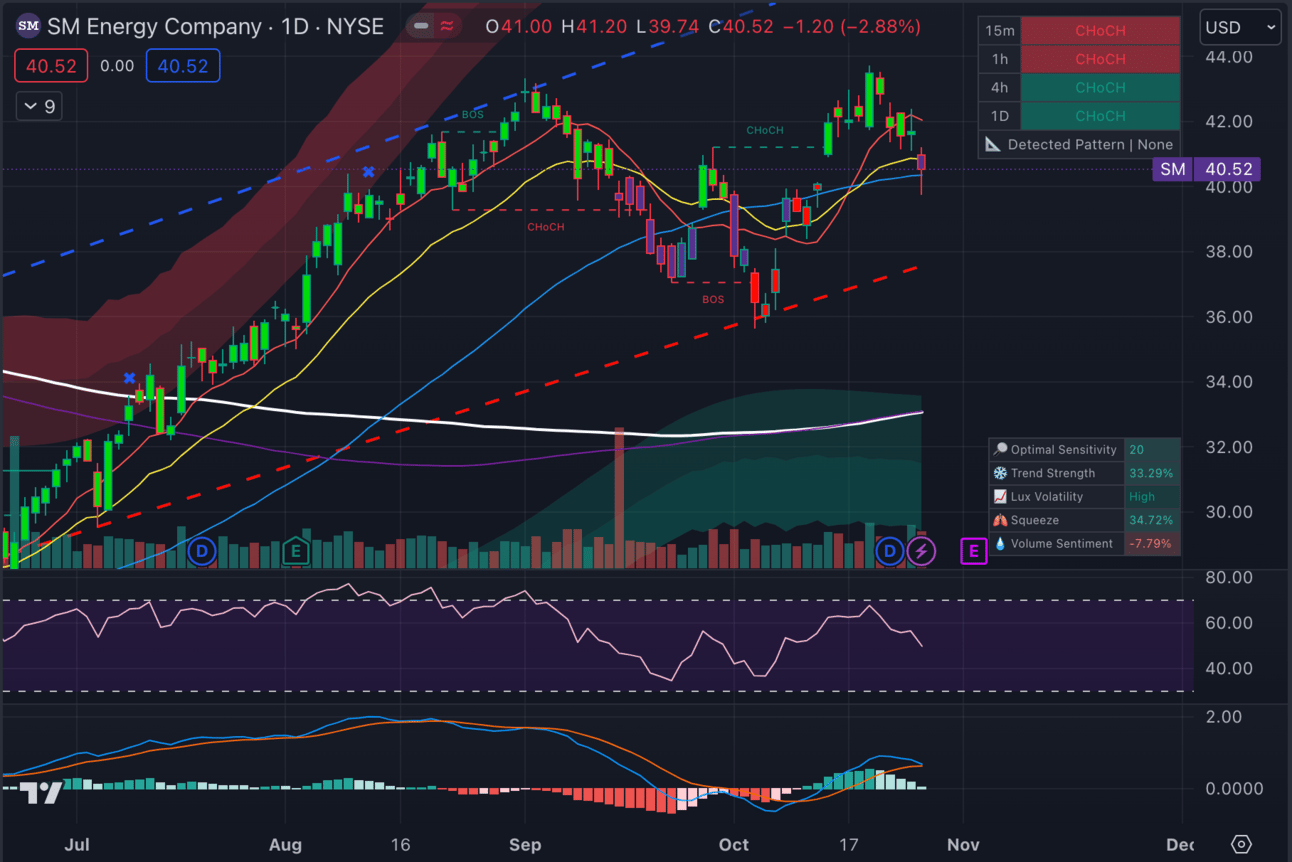Click the -1.20 (-2.88%) change value
1292x862 pixels.
(x=851, y=26)
